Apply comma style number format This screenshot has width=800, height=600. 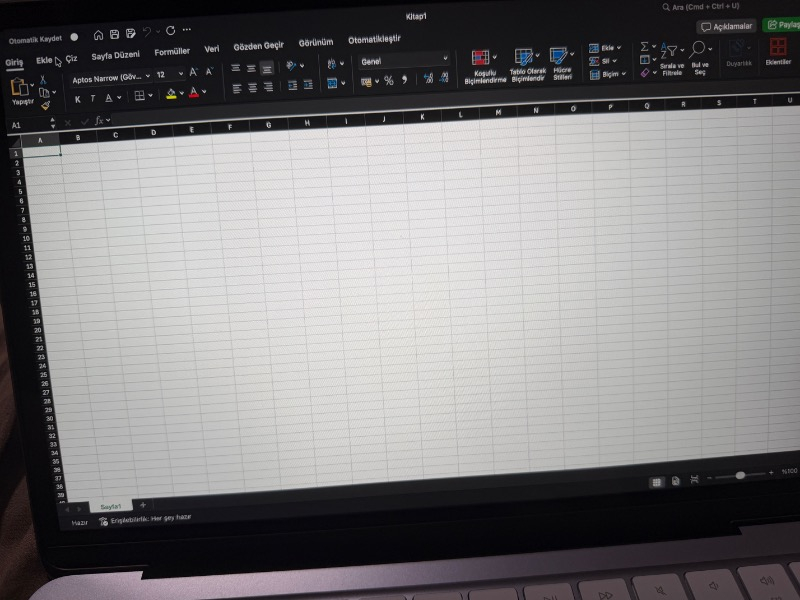405,80
